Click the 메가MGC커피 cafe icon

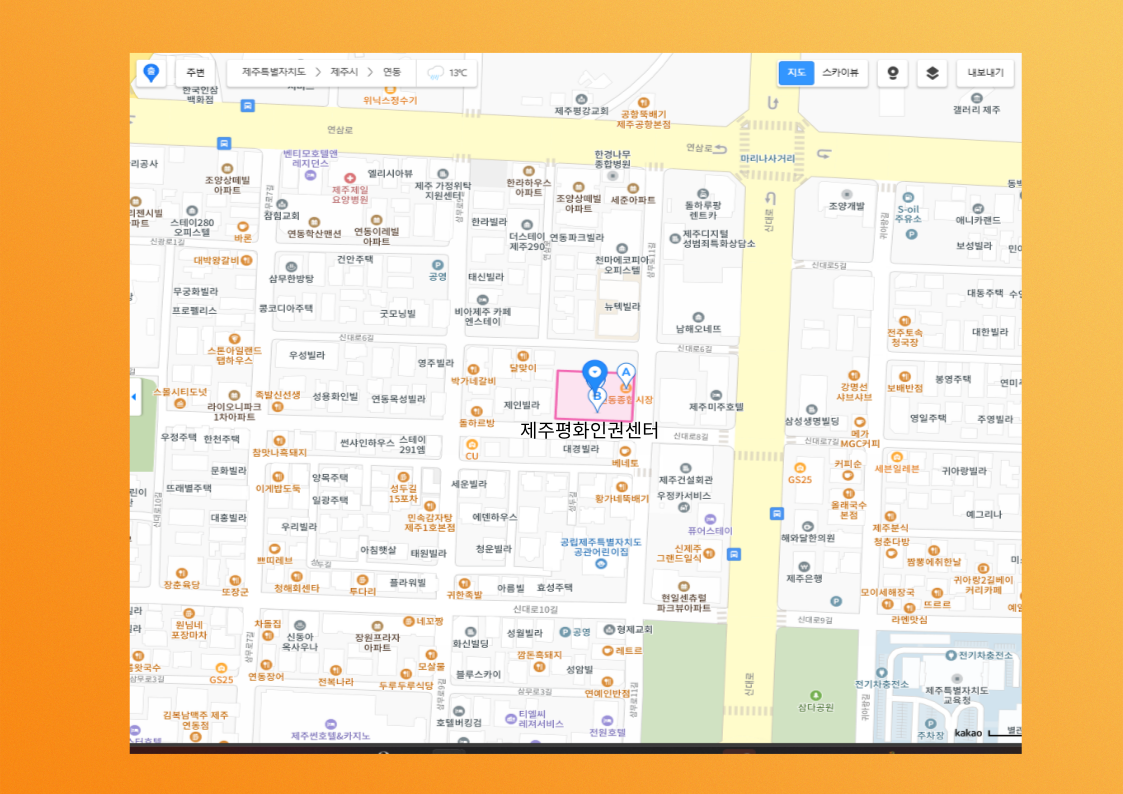(x=859, y=422)
